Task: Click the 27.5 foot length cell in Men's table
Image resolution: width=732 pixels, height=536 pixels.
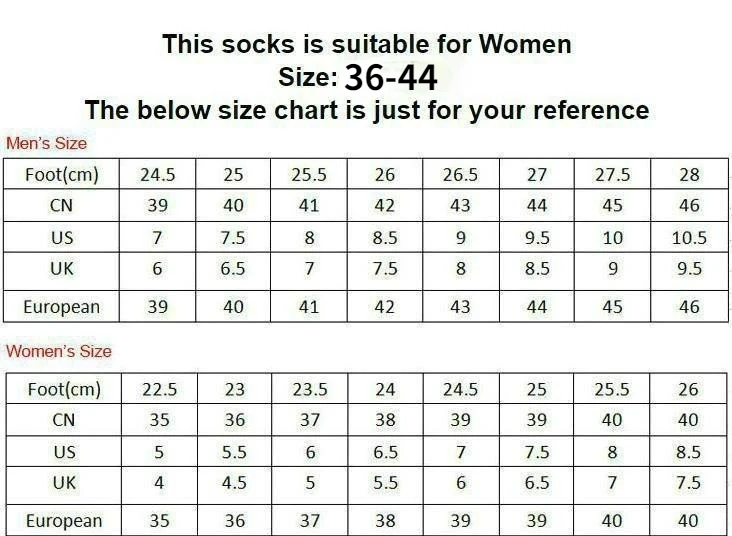Action: (613, 175)
